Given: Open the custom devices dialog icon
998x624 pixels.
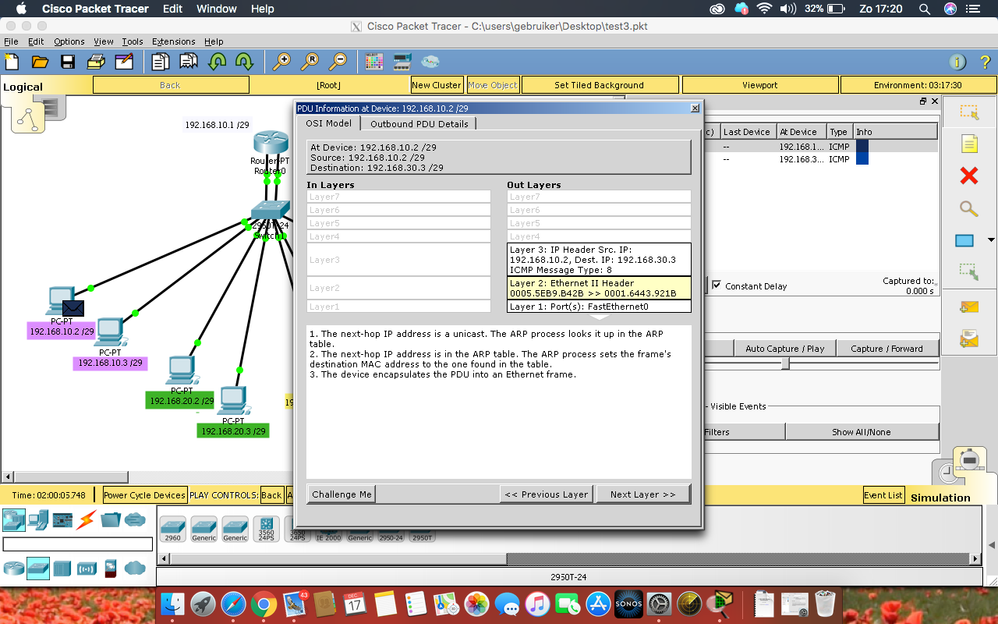Looking at the screenshot, I should 402,62.
